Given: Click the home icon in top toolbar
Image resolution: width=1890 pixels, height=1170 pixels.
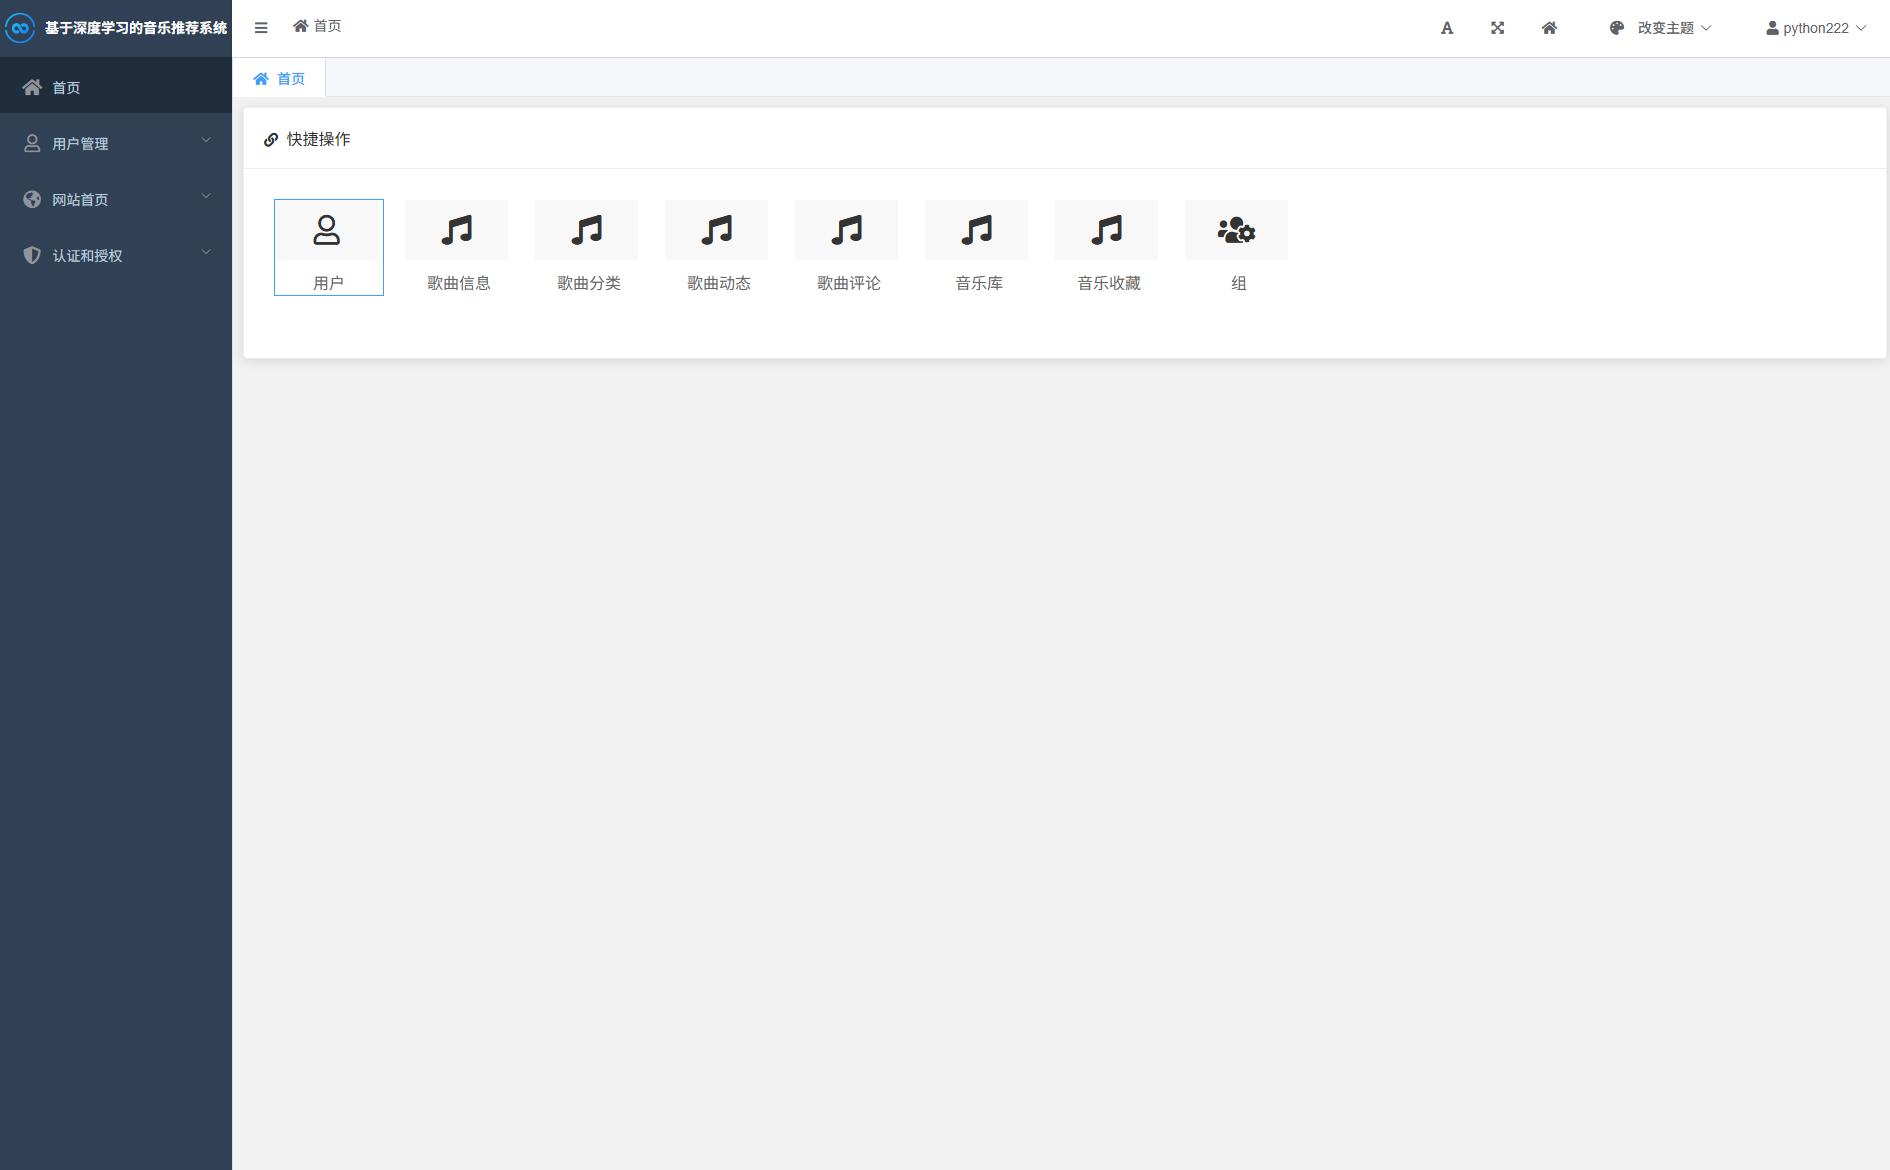Looking at the screenshot, I should coord(1549,28).
